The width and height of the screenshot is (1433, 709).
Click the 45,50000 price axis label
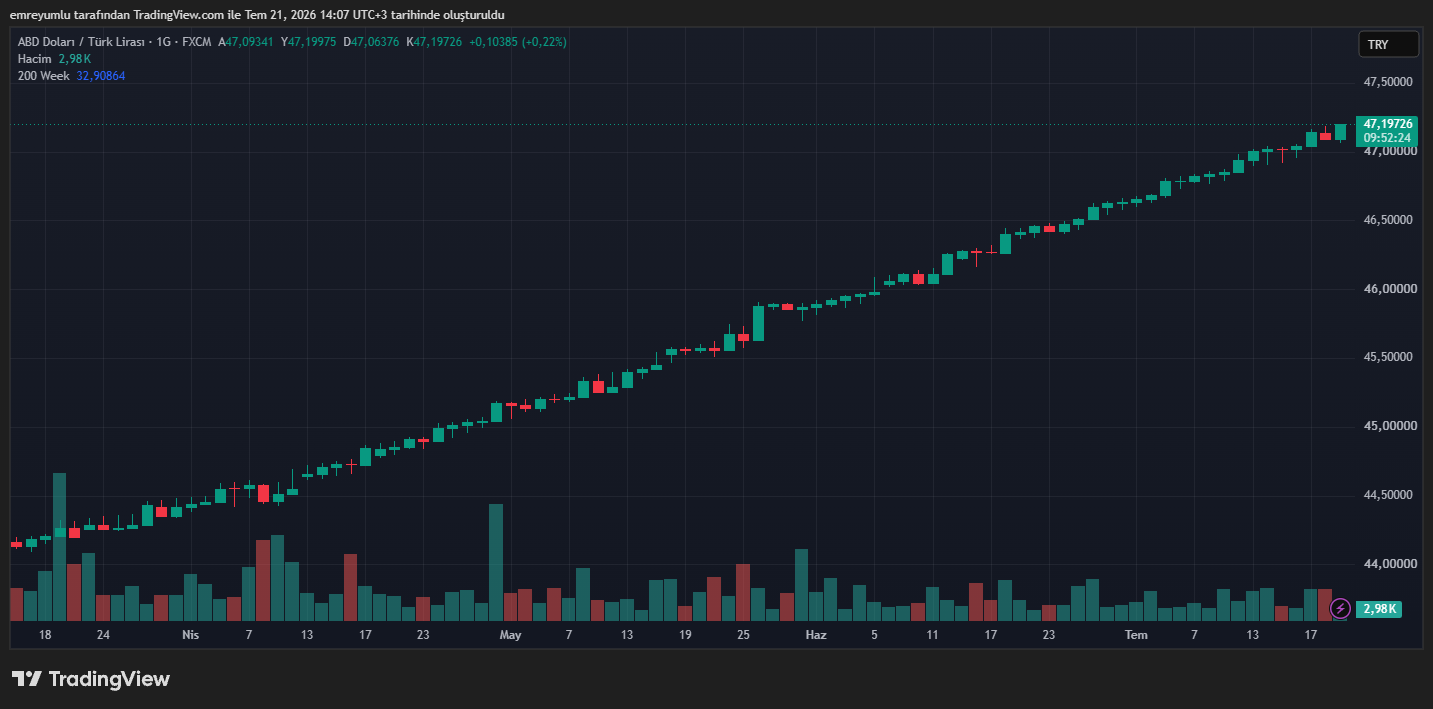click(x=1390, y=357)
